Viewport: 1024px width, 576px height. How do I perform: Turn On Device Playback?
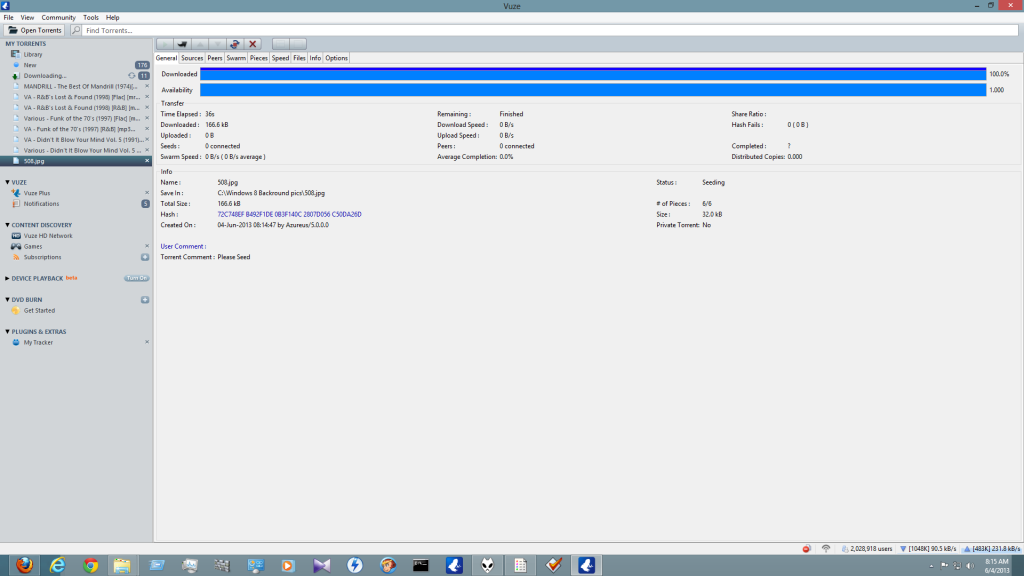[136, 278]
